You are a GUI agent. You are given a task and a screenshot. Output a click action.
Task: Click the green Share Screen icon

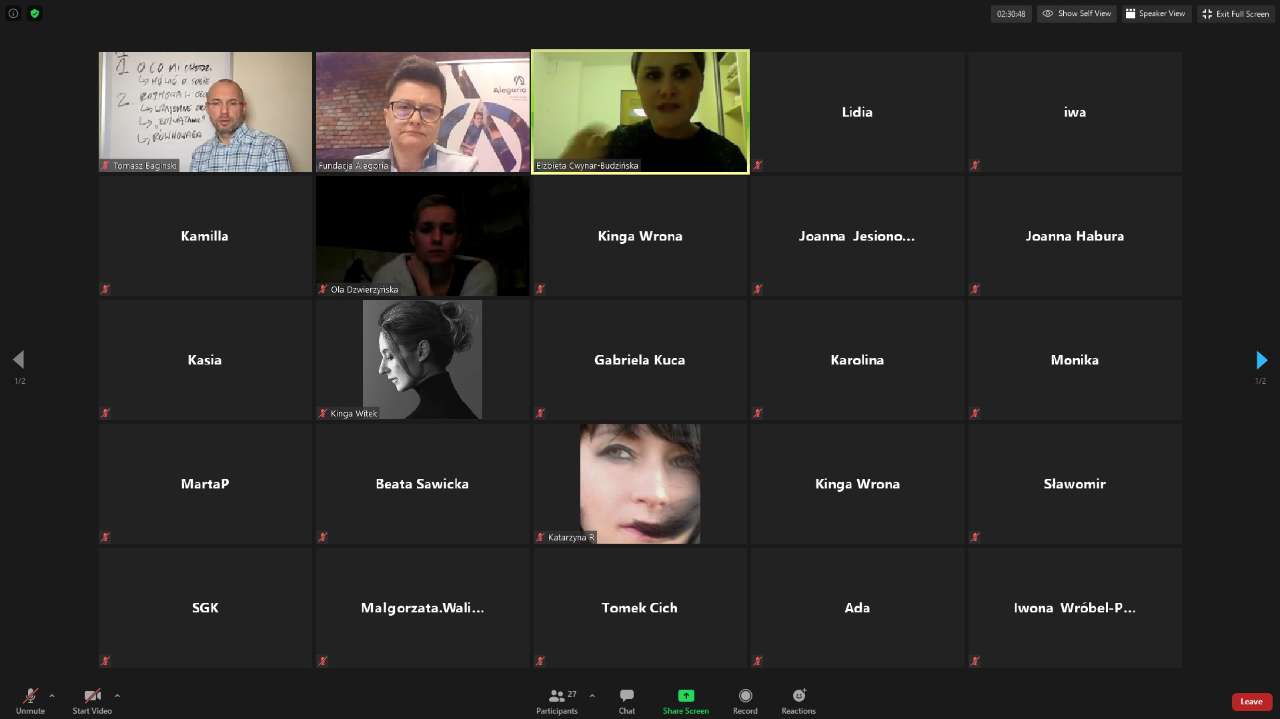[685, 696]
